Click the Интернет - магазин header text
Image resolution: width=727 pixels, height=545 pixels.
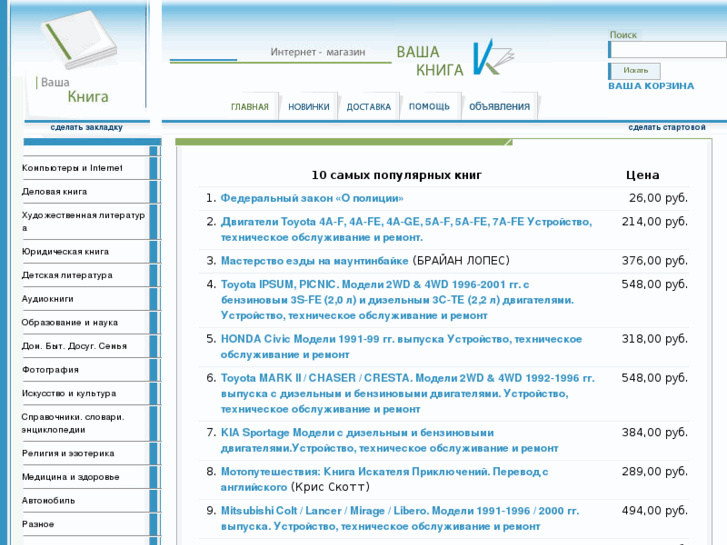tap(318, 52)
